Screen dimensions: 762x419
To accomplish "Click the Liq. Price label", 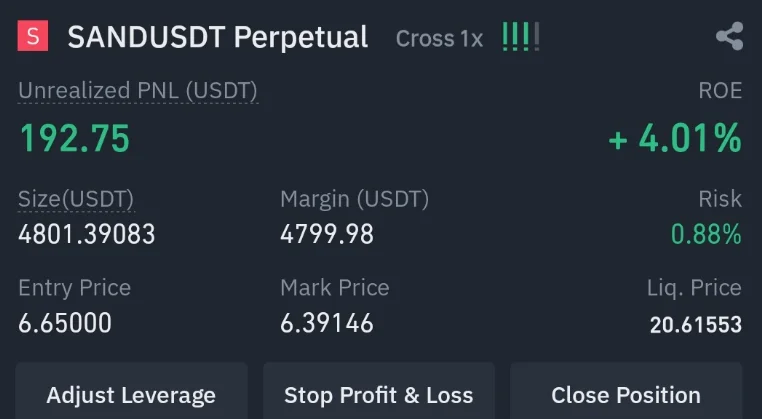I will coord(694,288).
